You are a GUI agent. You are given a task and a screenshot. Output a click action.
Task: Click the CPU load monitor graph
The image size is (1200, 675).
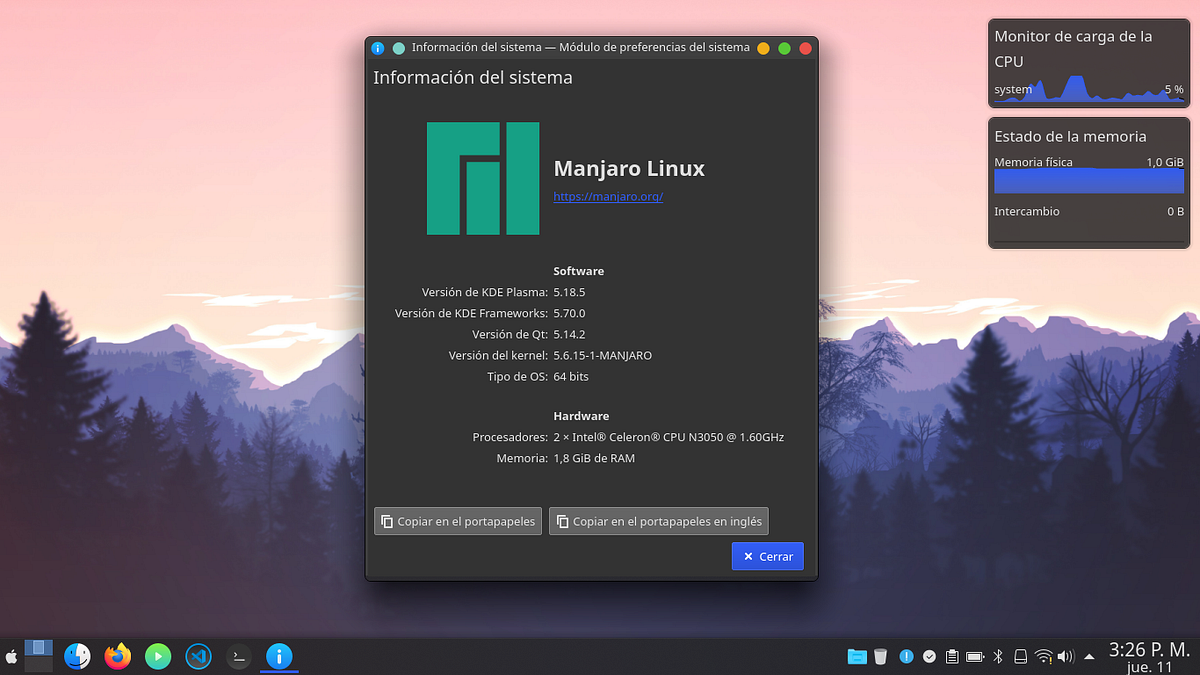tap(1089, 88)
